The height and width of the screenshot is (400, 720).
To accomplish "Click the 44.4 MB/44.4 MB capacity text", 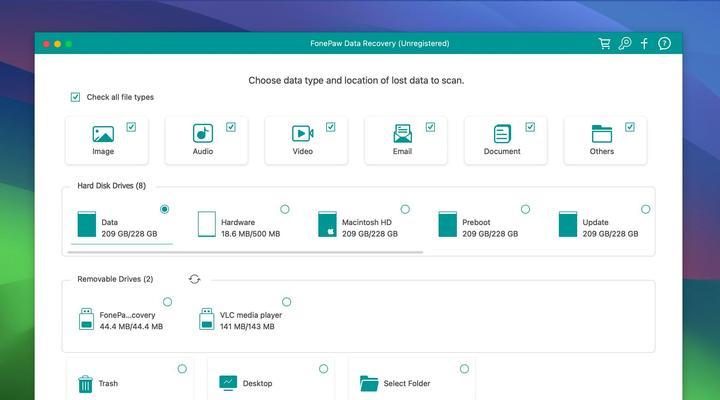I will coord(131,327).
